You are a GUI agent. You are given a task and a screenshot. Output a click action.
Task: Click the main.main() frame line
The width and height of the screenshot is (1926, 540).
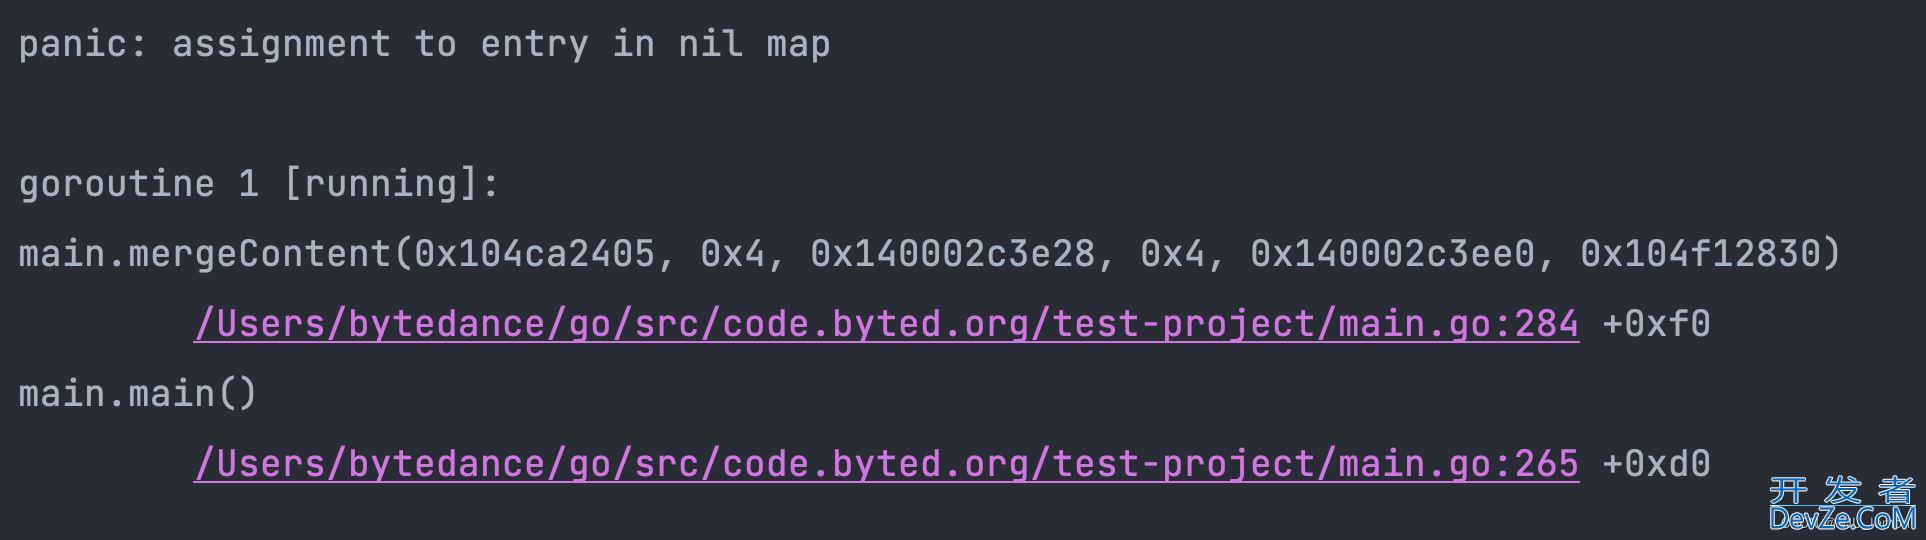click(x=138, y=394)
